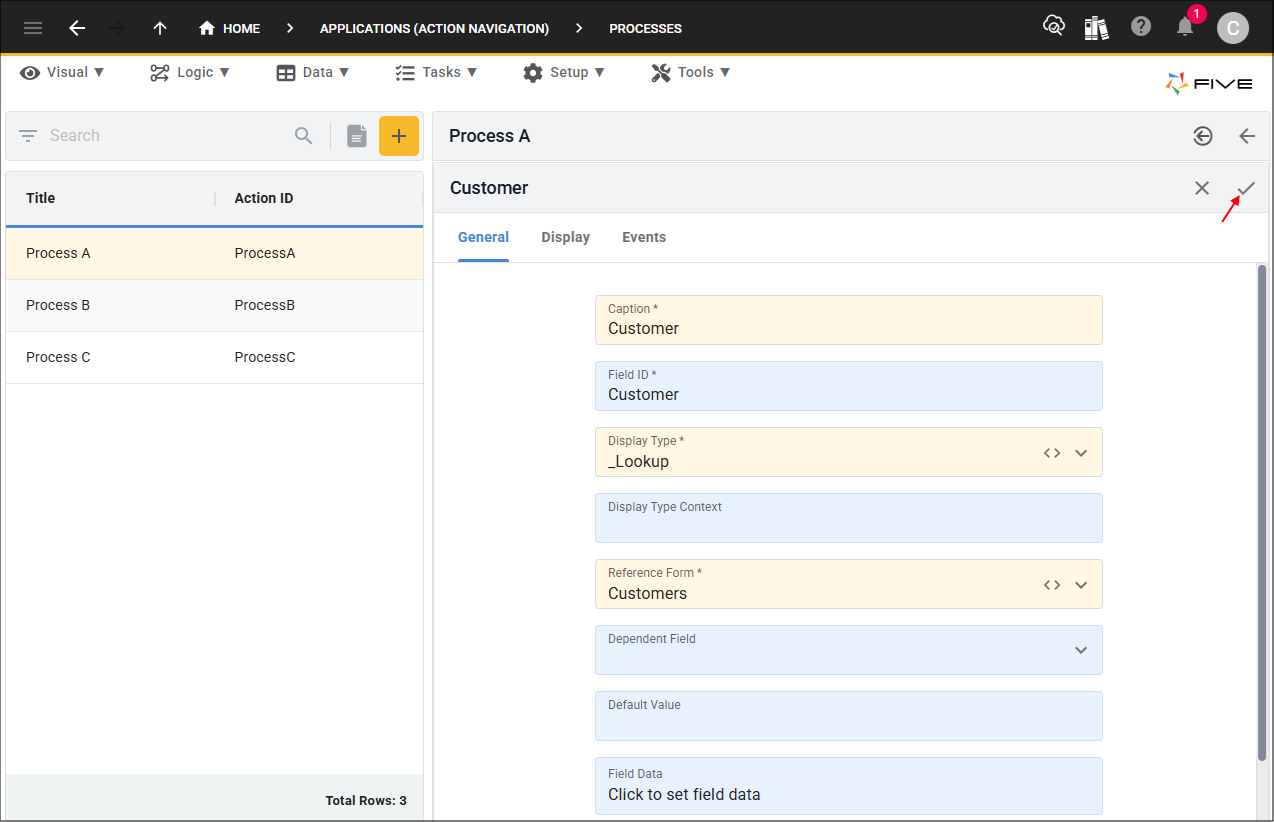
Task: Open the books library icon
Action: (1097, 27)
